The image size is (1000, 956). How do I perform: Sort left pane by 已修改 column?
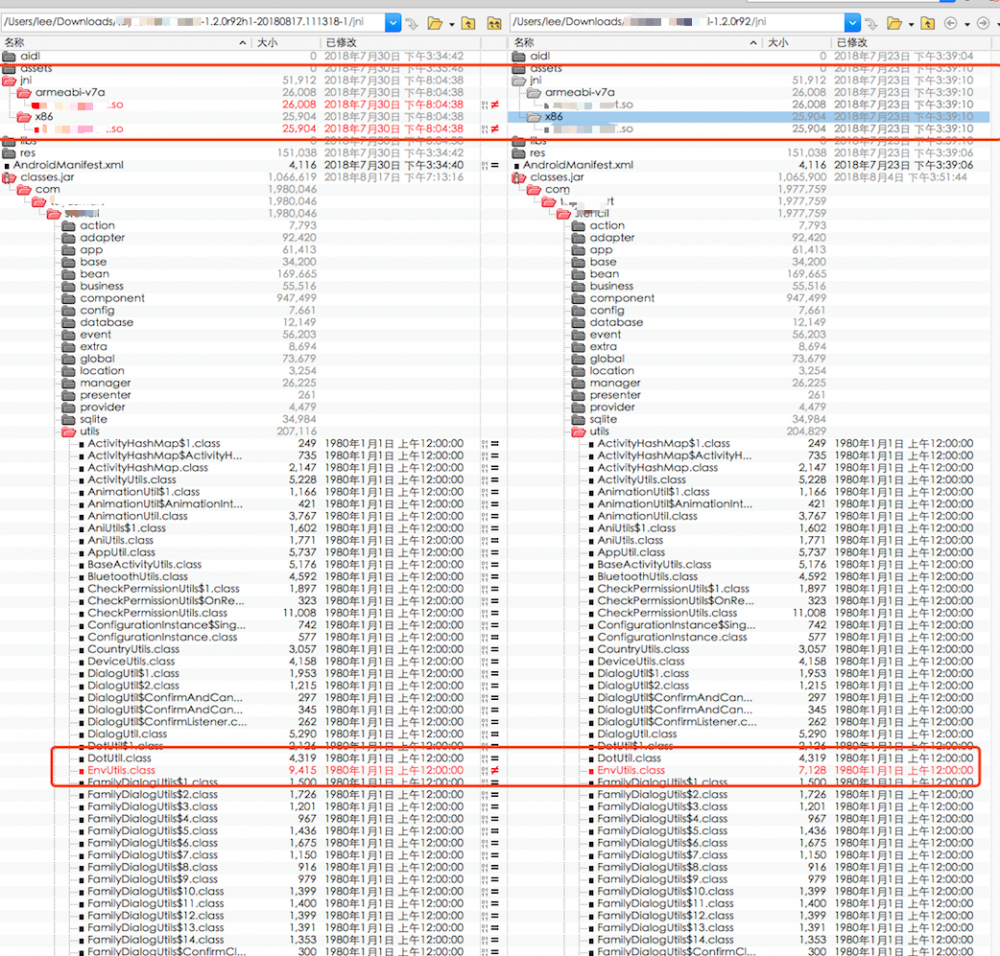(x=341, y=42)
